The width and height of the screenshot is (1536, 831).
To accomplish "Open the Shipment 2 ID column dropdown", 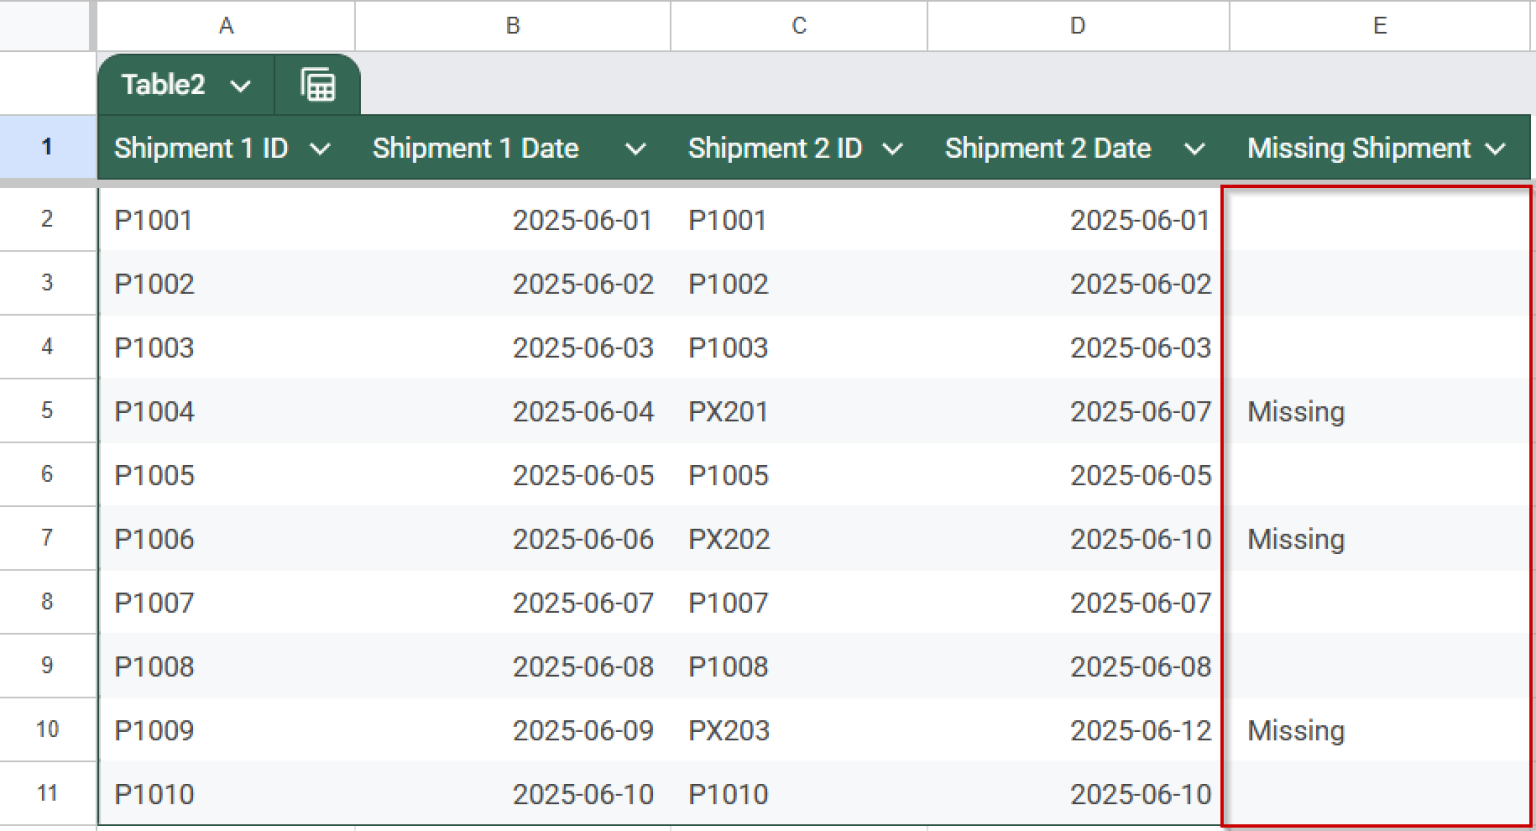I will (895, 148).
